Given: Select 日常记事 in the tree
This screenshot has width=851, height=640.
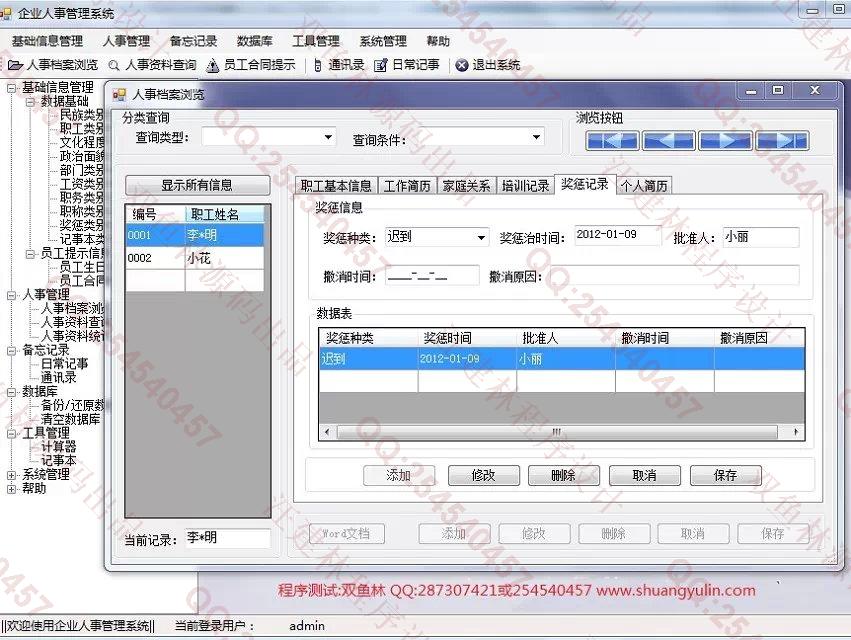Looking at the screenshot, I should [64, 364].
